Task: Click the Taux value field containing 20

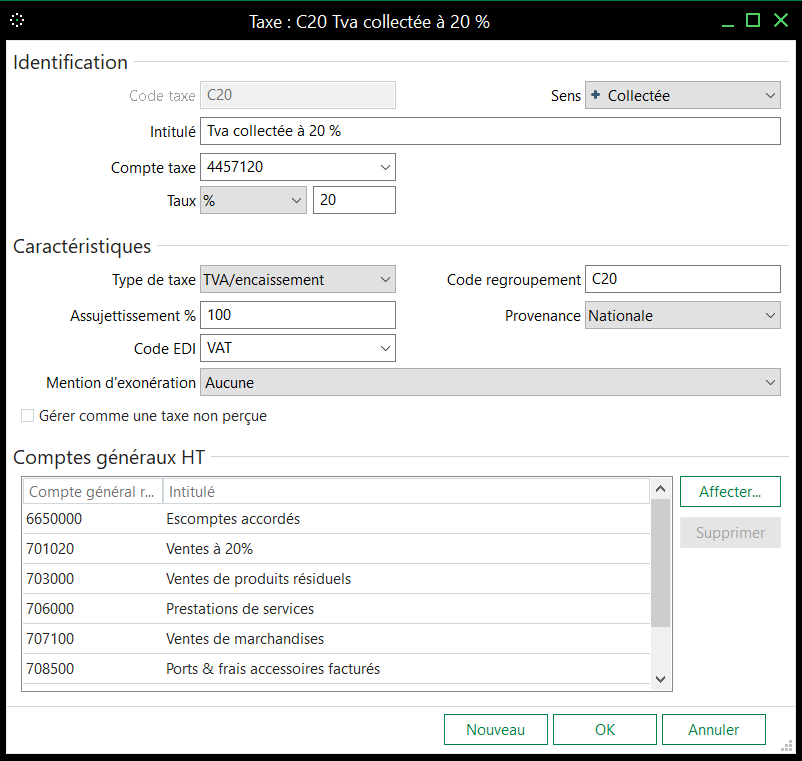Action: [354, 201]
